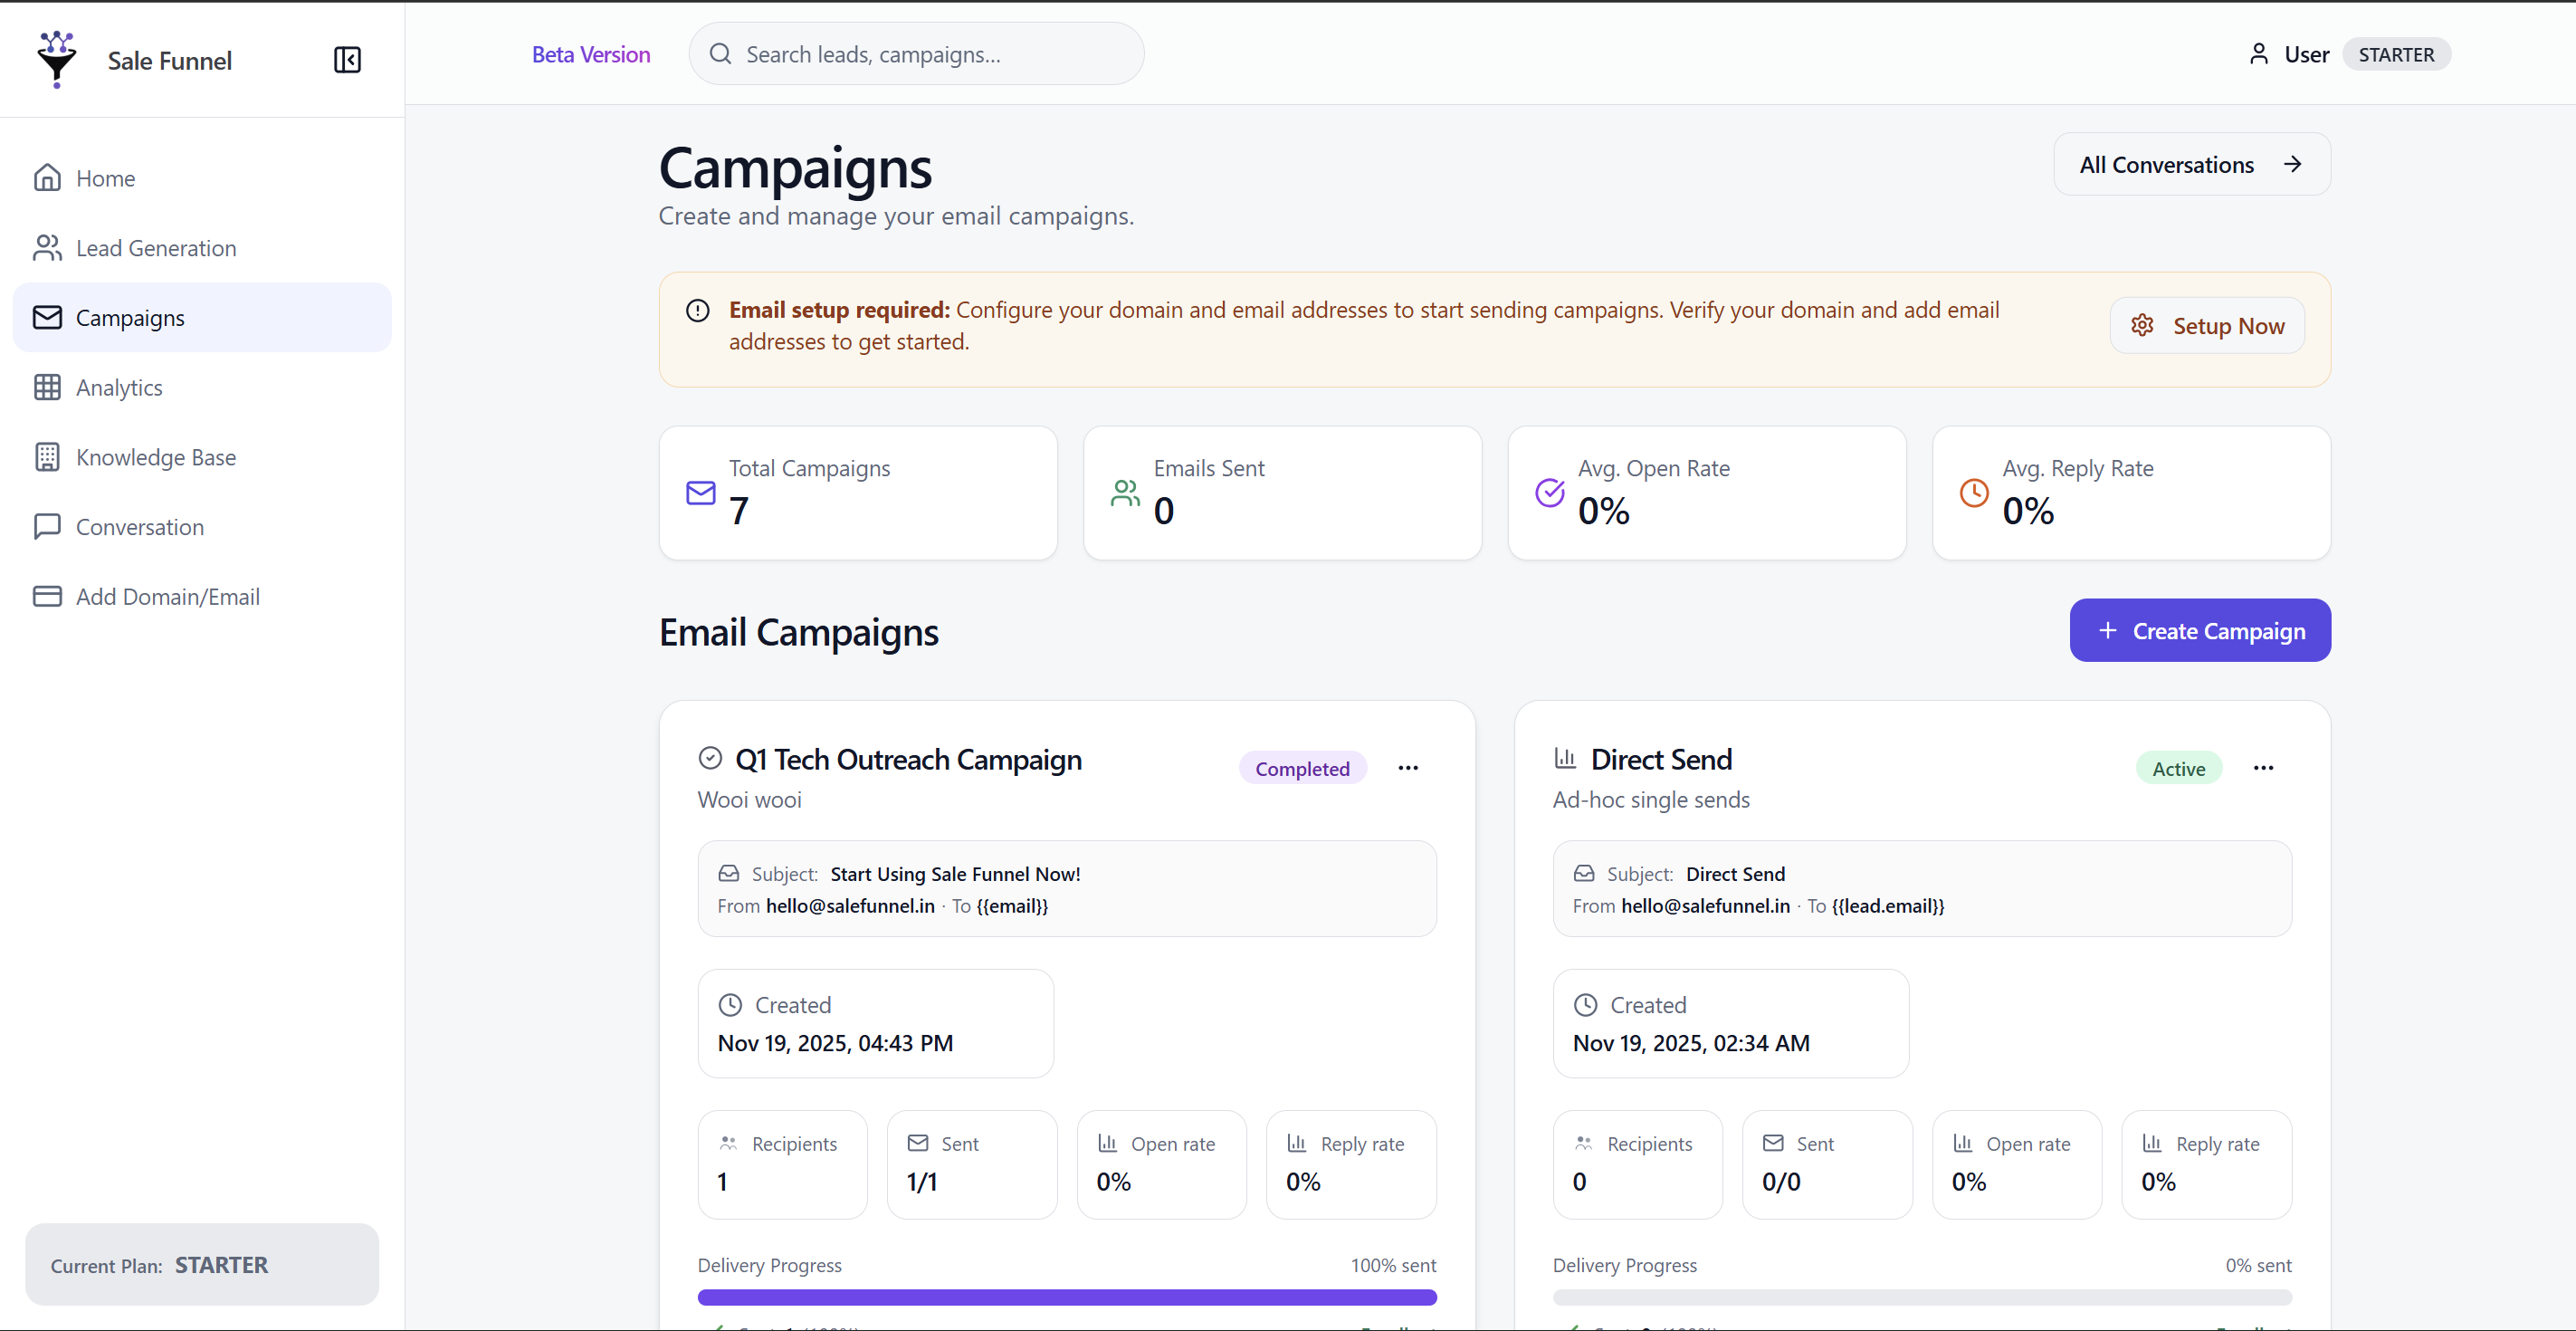Click the Analytics grid icon
2576x1331 pixels.
47,387
